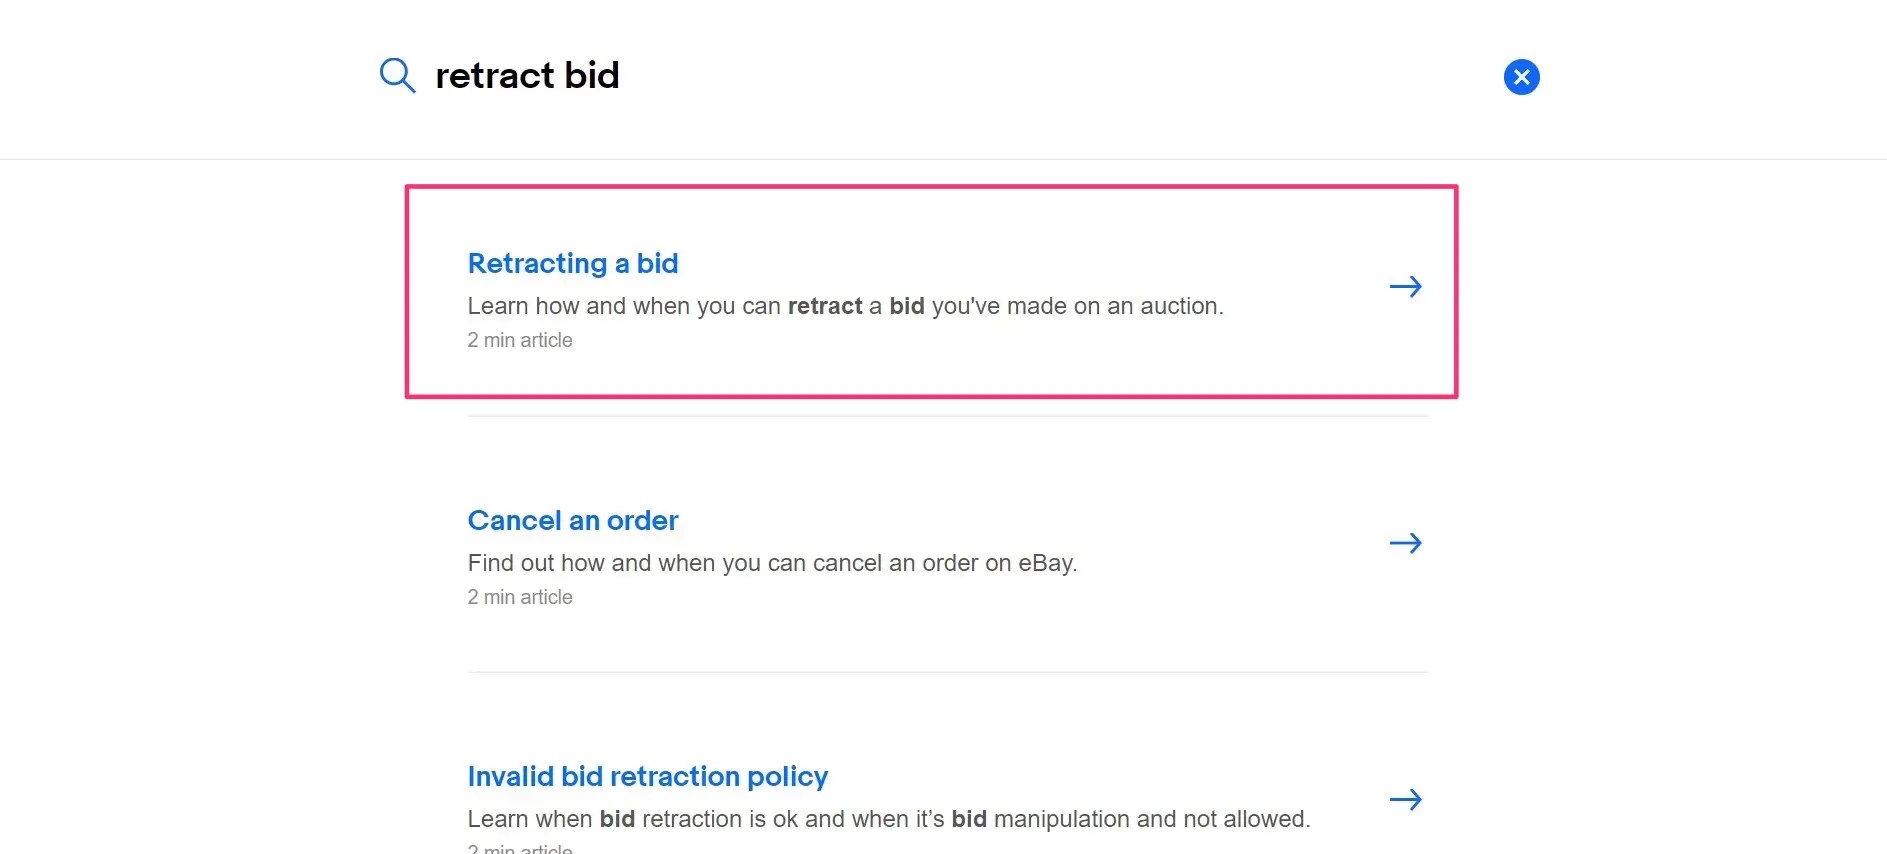Click "2 min article" under Retracting a bid
1887x854 pixels.
(520, 340)
